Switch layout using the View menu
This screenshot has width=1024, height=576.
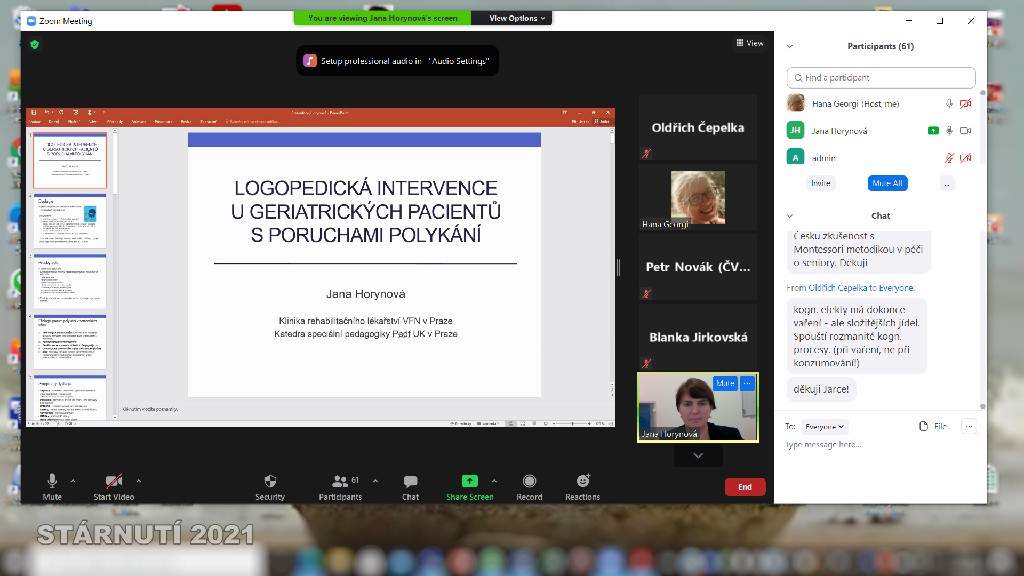tap(750, 43)
